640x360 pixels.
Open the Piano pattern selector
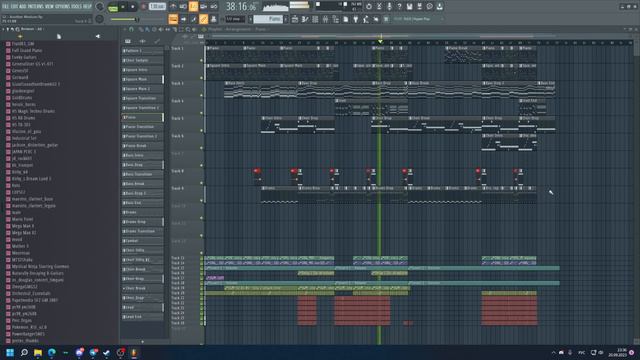click(x=268, y=19)
